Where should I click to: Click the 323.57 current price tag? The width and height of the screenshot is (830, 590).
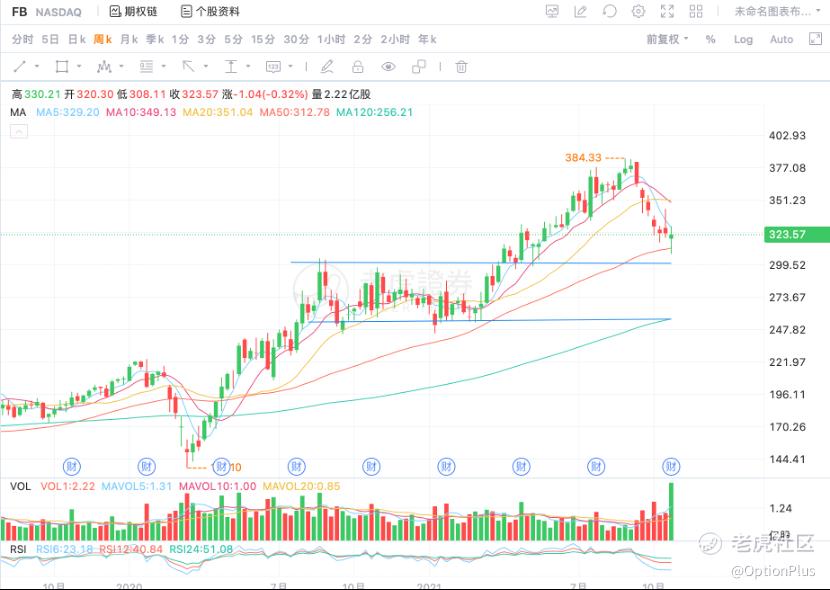point(797,234)
